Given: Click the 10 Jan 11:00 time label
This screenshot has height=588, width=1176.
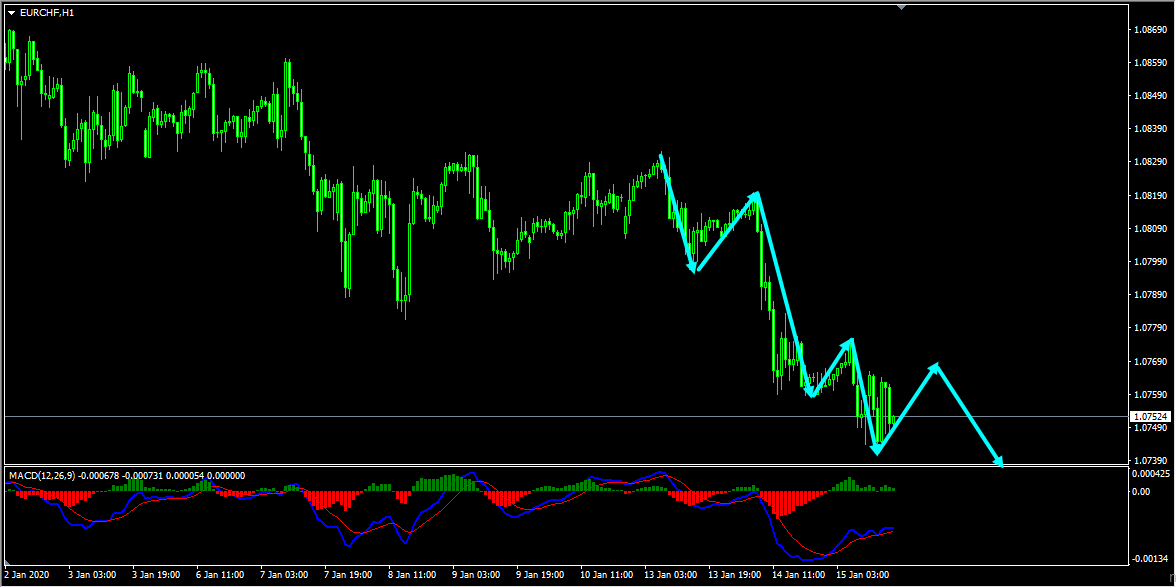Looking at the screenshot, I should point(606,574).
